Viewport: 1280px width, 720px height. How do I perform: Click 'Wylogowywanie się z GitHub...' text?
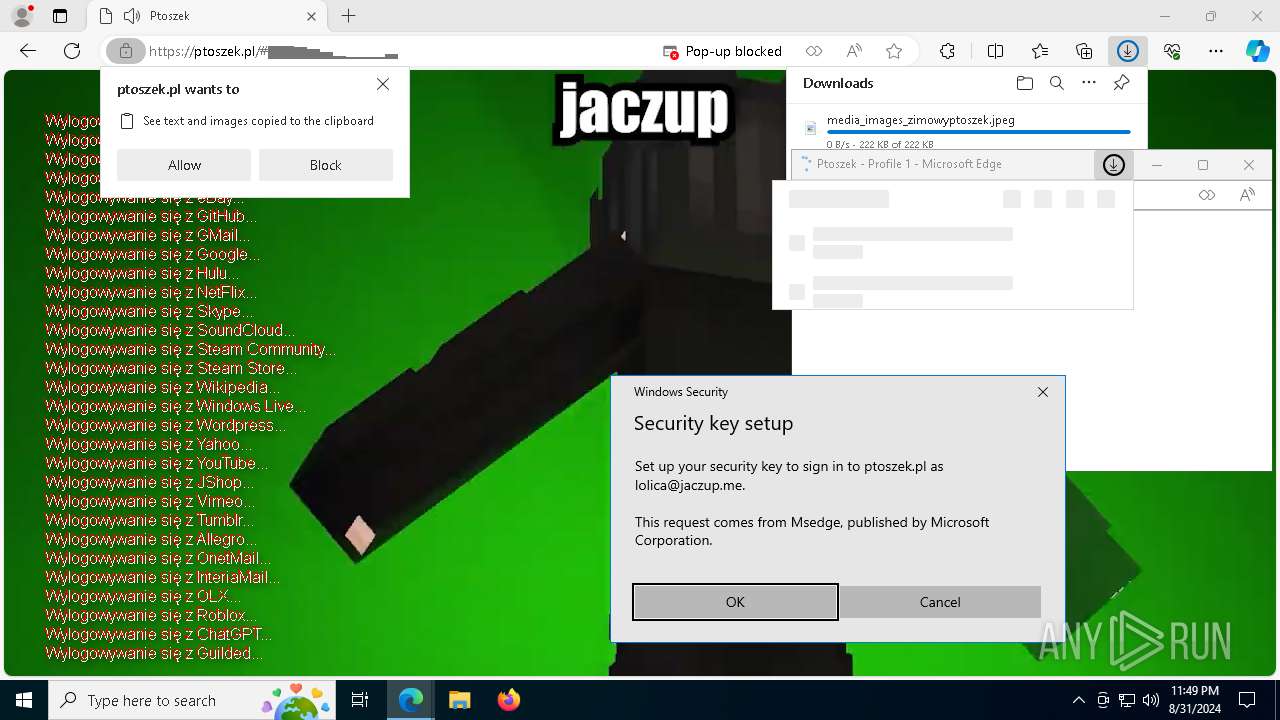[x=151, y=216]
